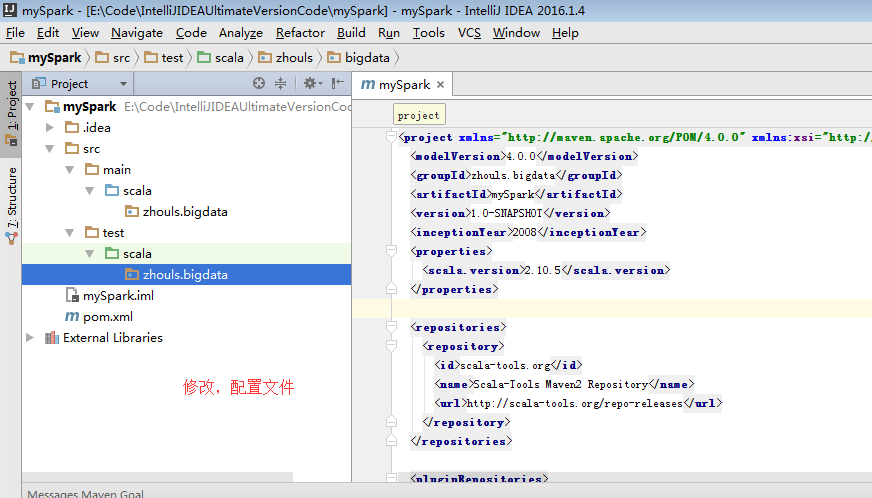Open the Tools menu
The height and width of the screenshot is (498, 872).
click(429, 33)
